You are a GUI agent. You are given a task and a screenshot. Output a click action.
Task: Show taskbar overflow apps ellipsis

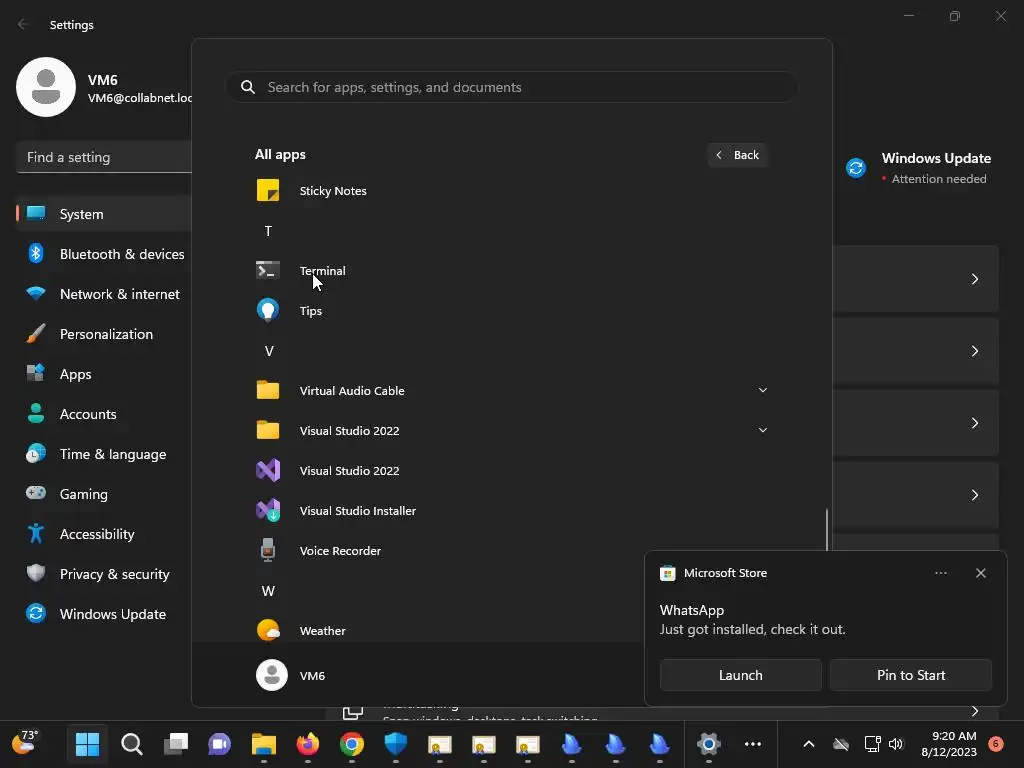(753, 744)
